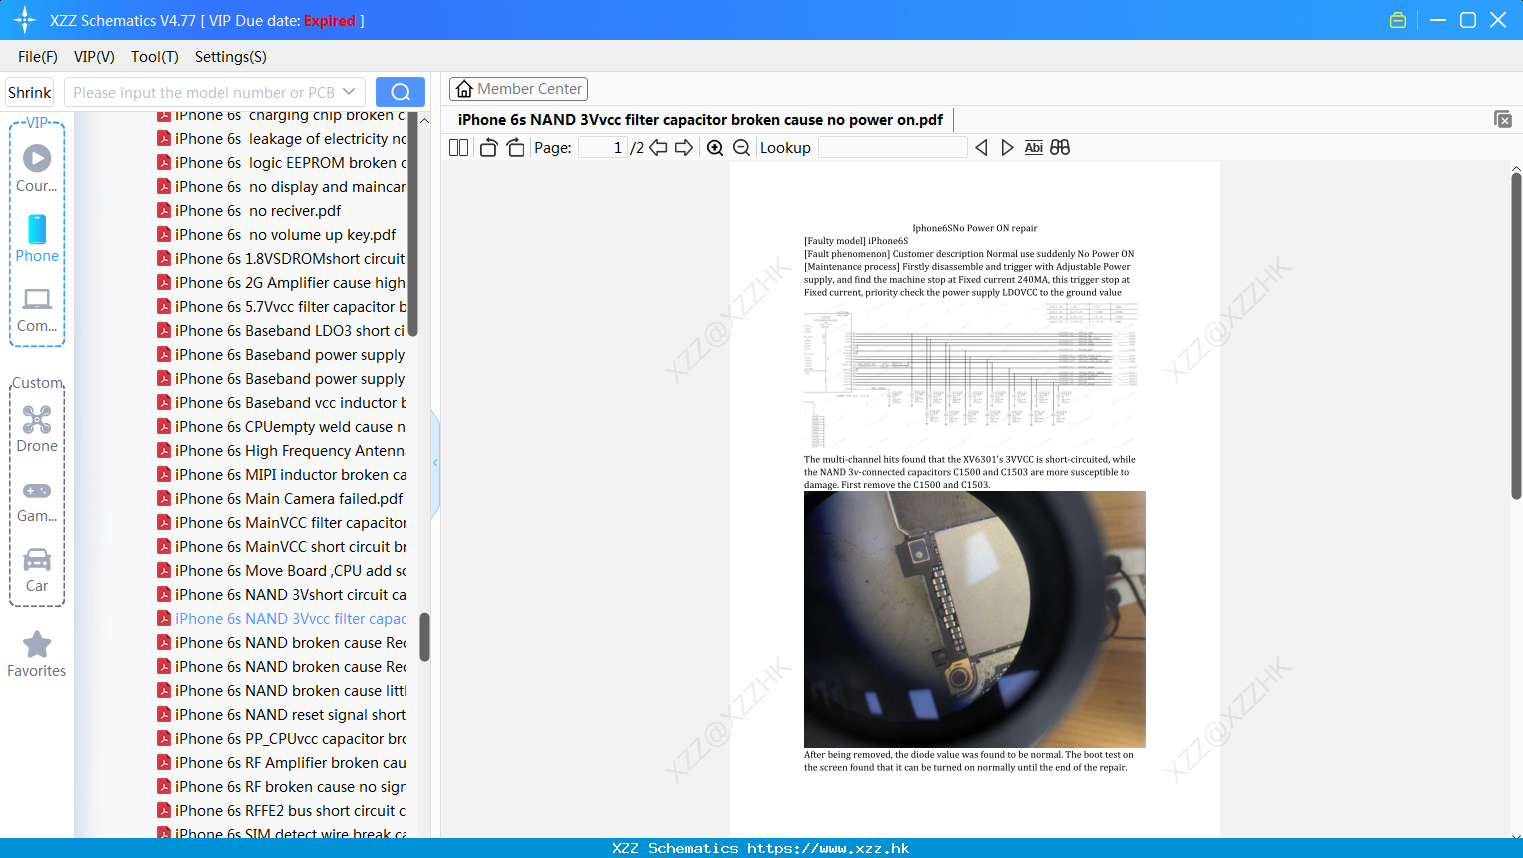
Task: Open the Member Center
Action: pyautogui.click(x=518, y=89)
